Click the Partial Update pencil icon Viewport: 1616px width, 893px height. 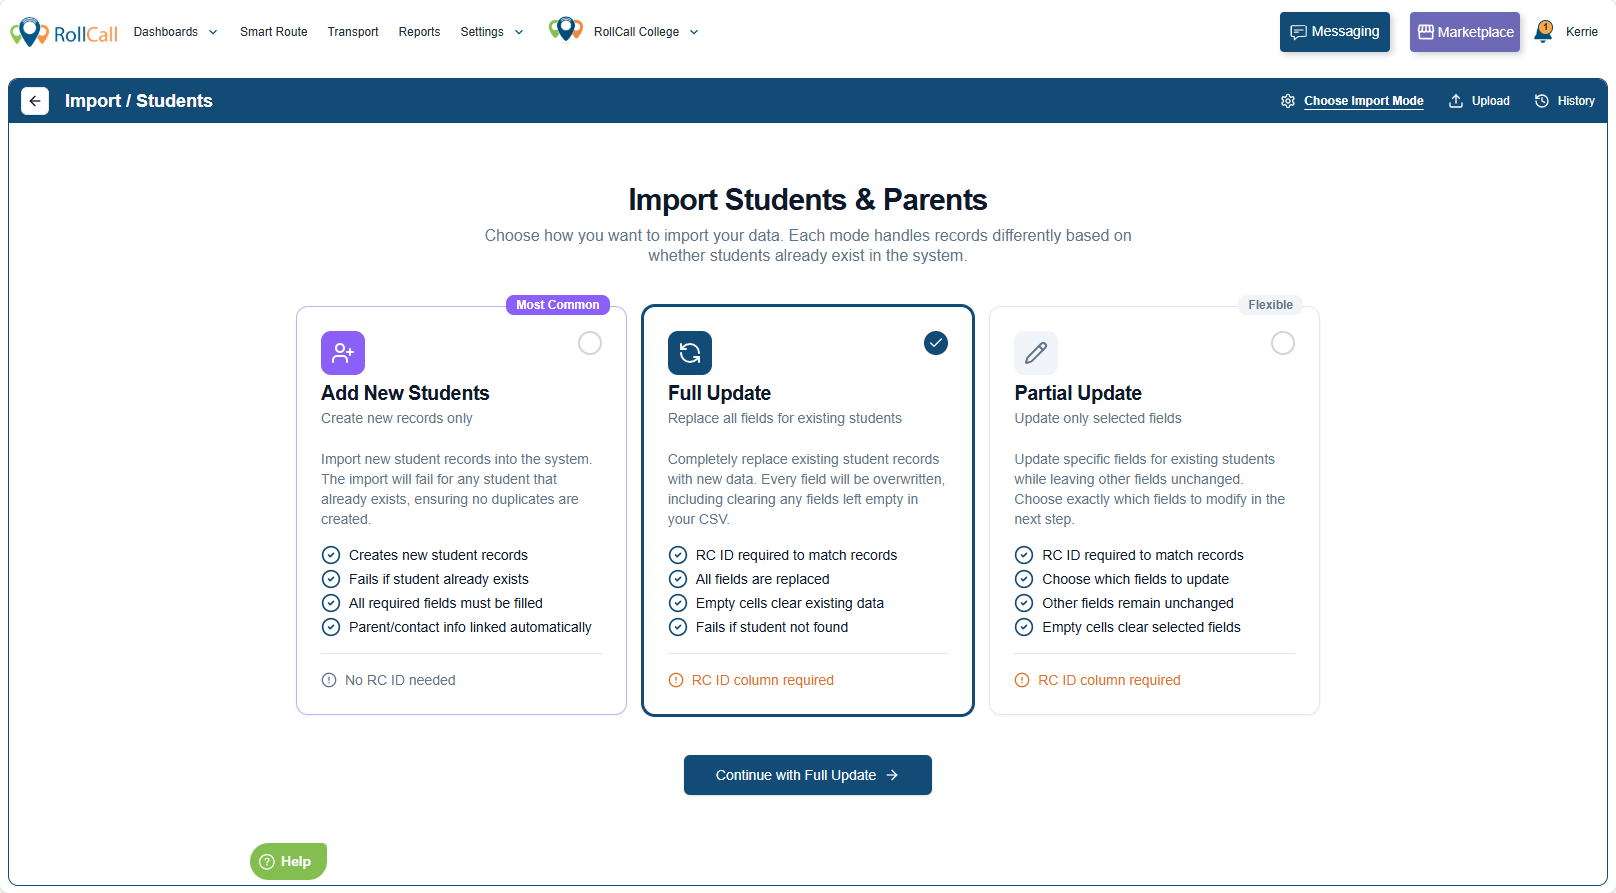click(1036, 353)
